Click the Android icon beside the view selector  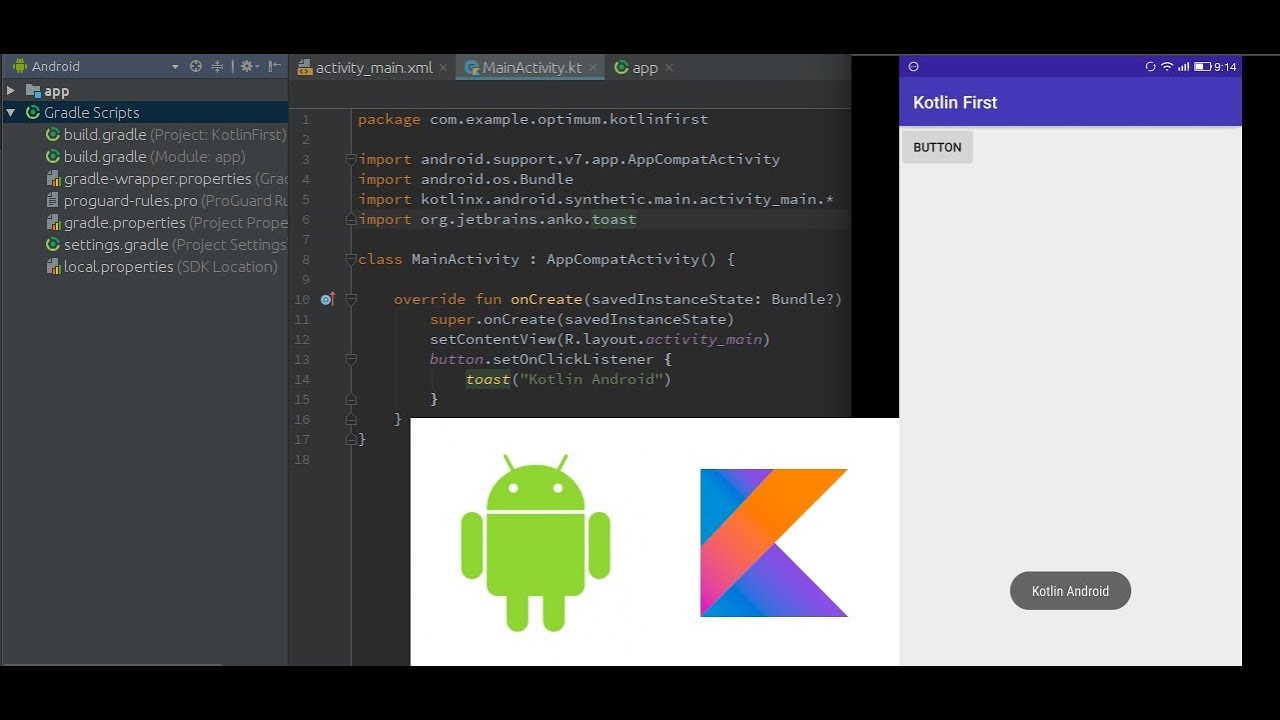tap(19, 66)
